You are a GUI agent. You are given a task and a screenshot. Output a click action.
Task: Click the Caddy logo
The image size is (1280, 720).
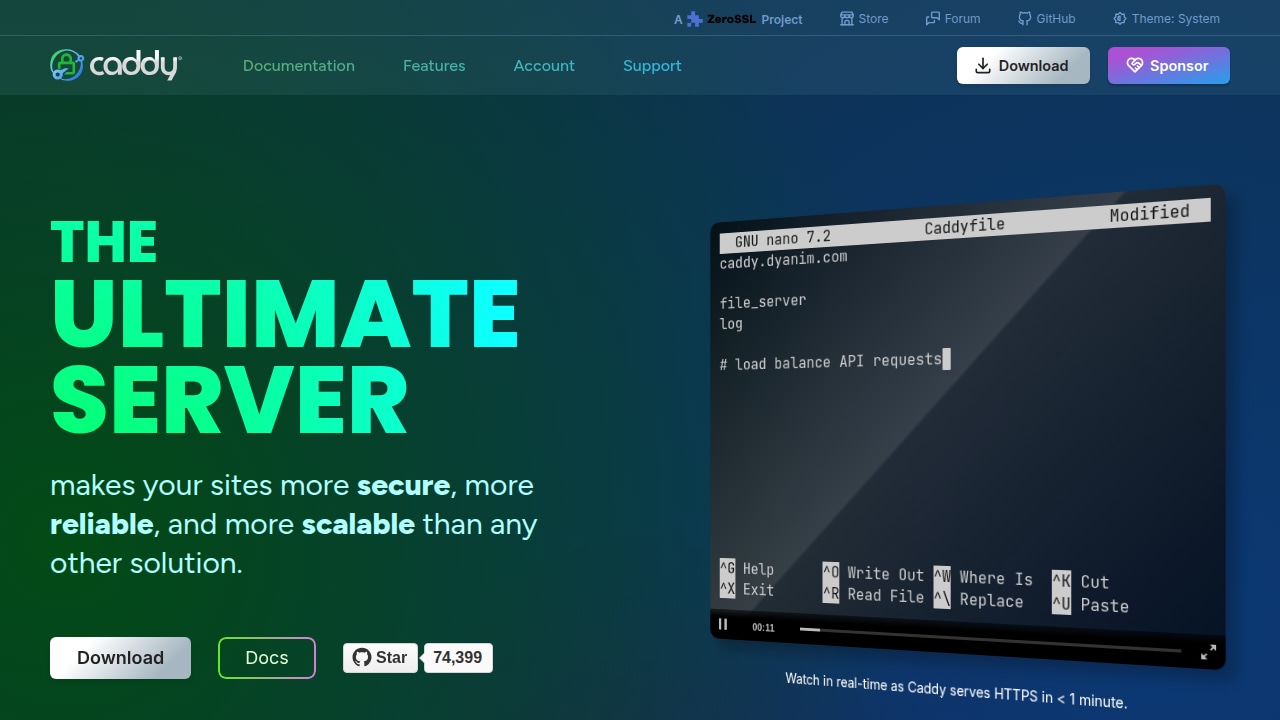click(x=116, y=65)
